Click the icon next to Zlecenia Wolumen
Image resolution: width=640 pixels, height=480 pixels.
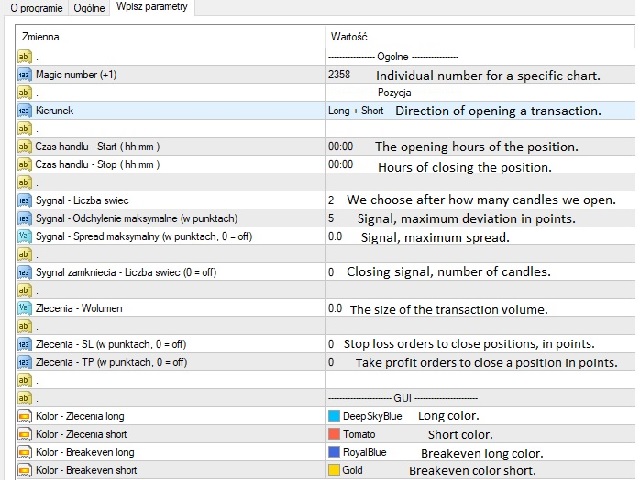click(24, 308)
